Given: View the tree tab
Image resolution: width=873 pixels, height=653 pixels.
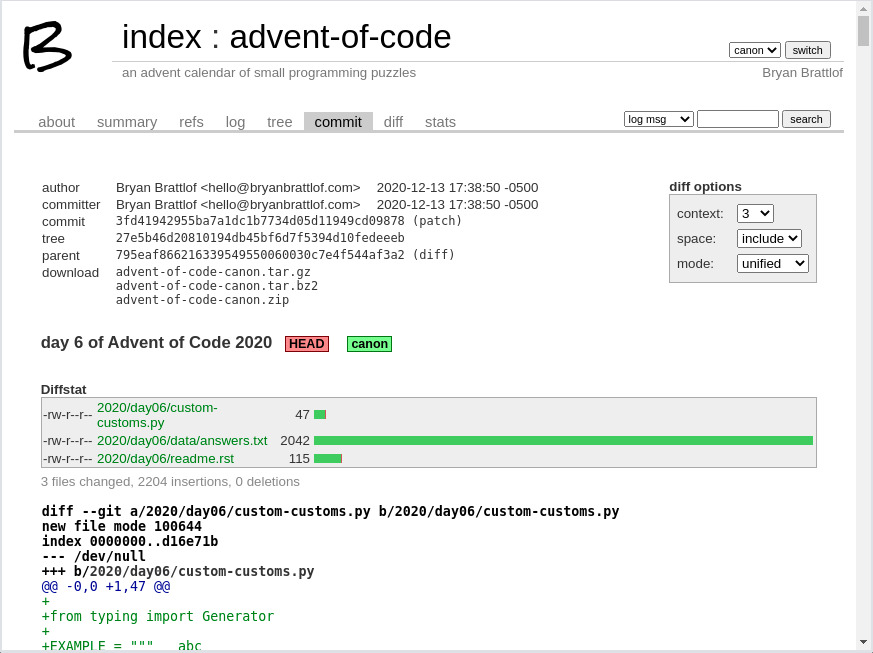Looking at the screenshot, I should click(x=279, y=122).
